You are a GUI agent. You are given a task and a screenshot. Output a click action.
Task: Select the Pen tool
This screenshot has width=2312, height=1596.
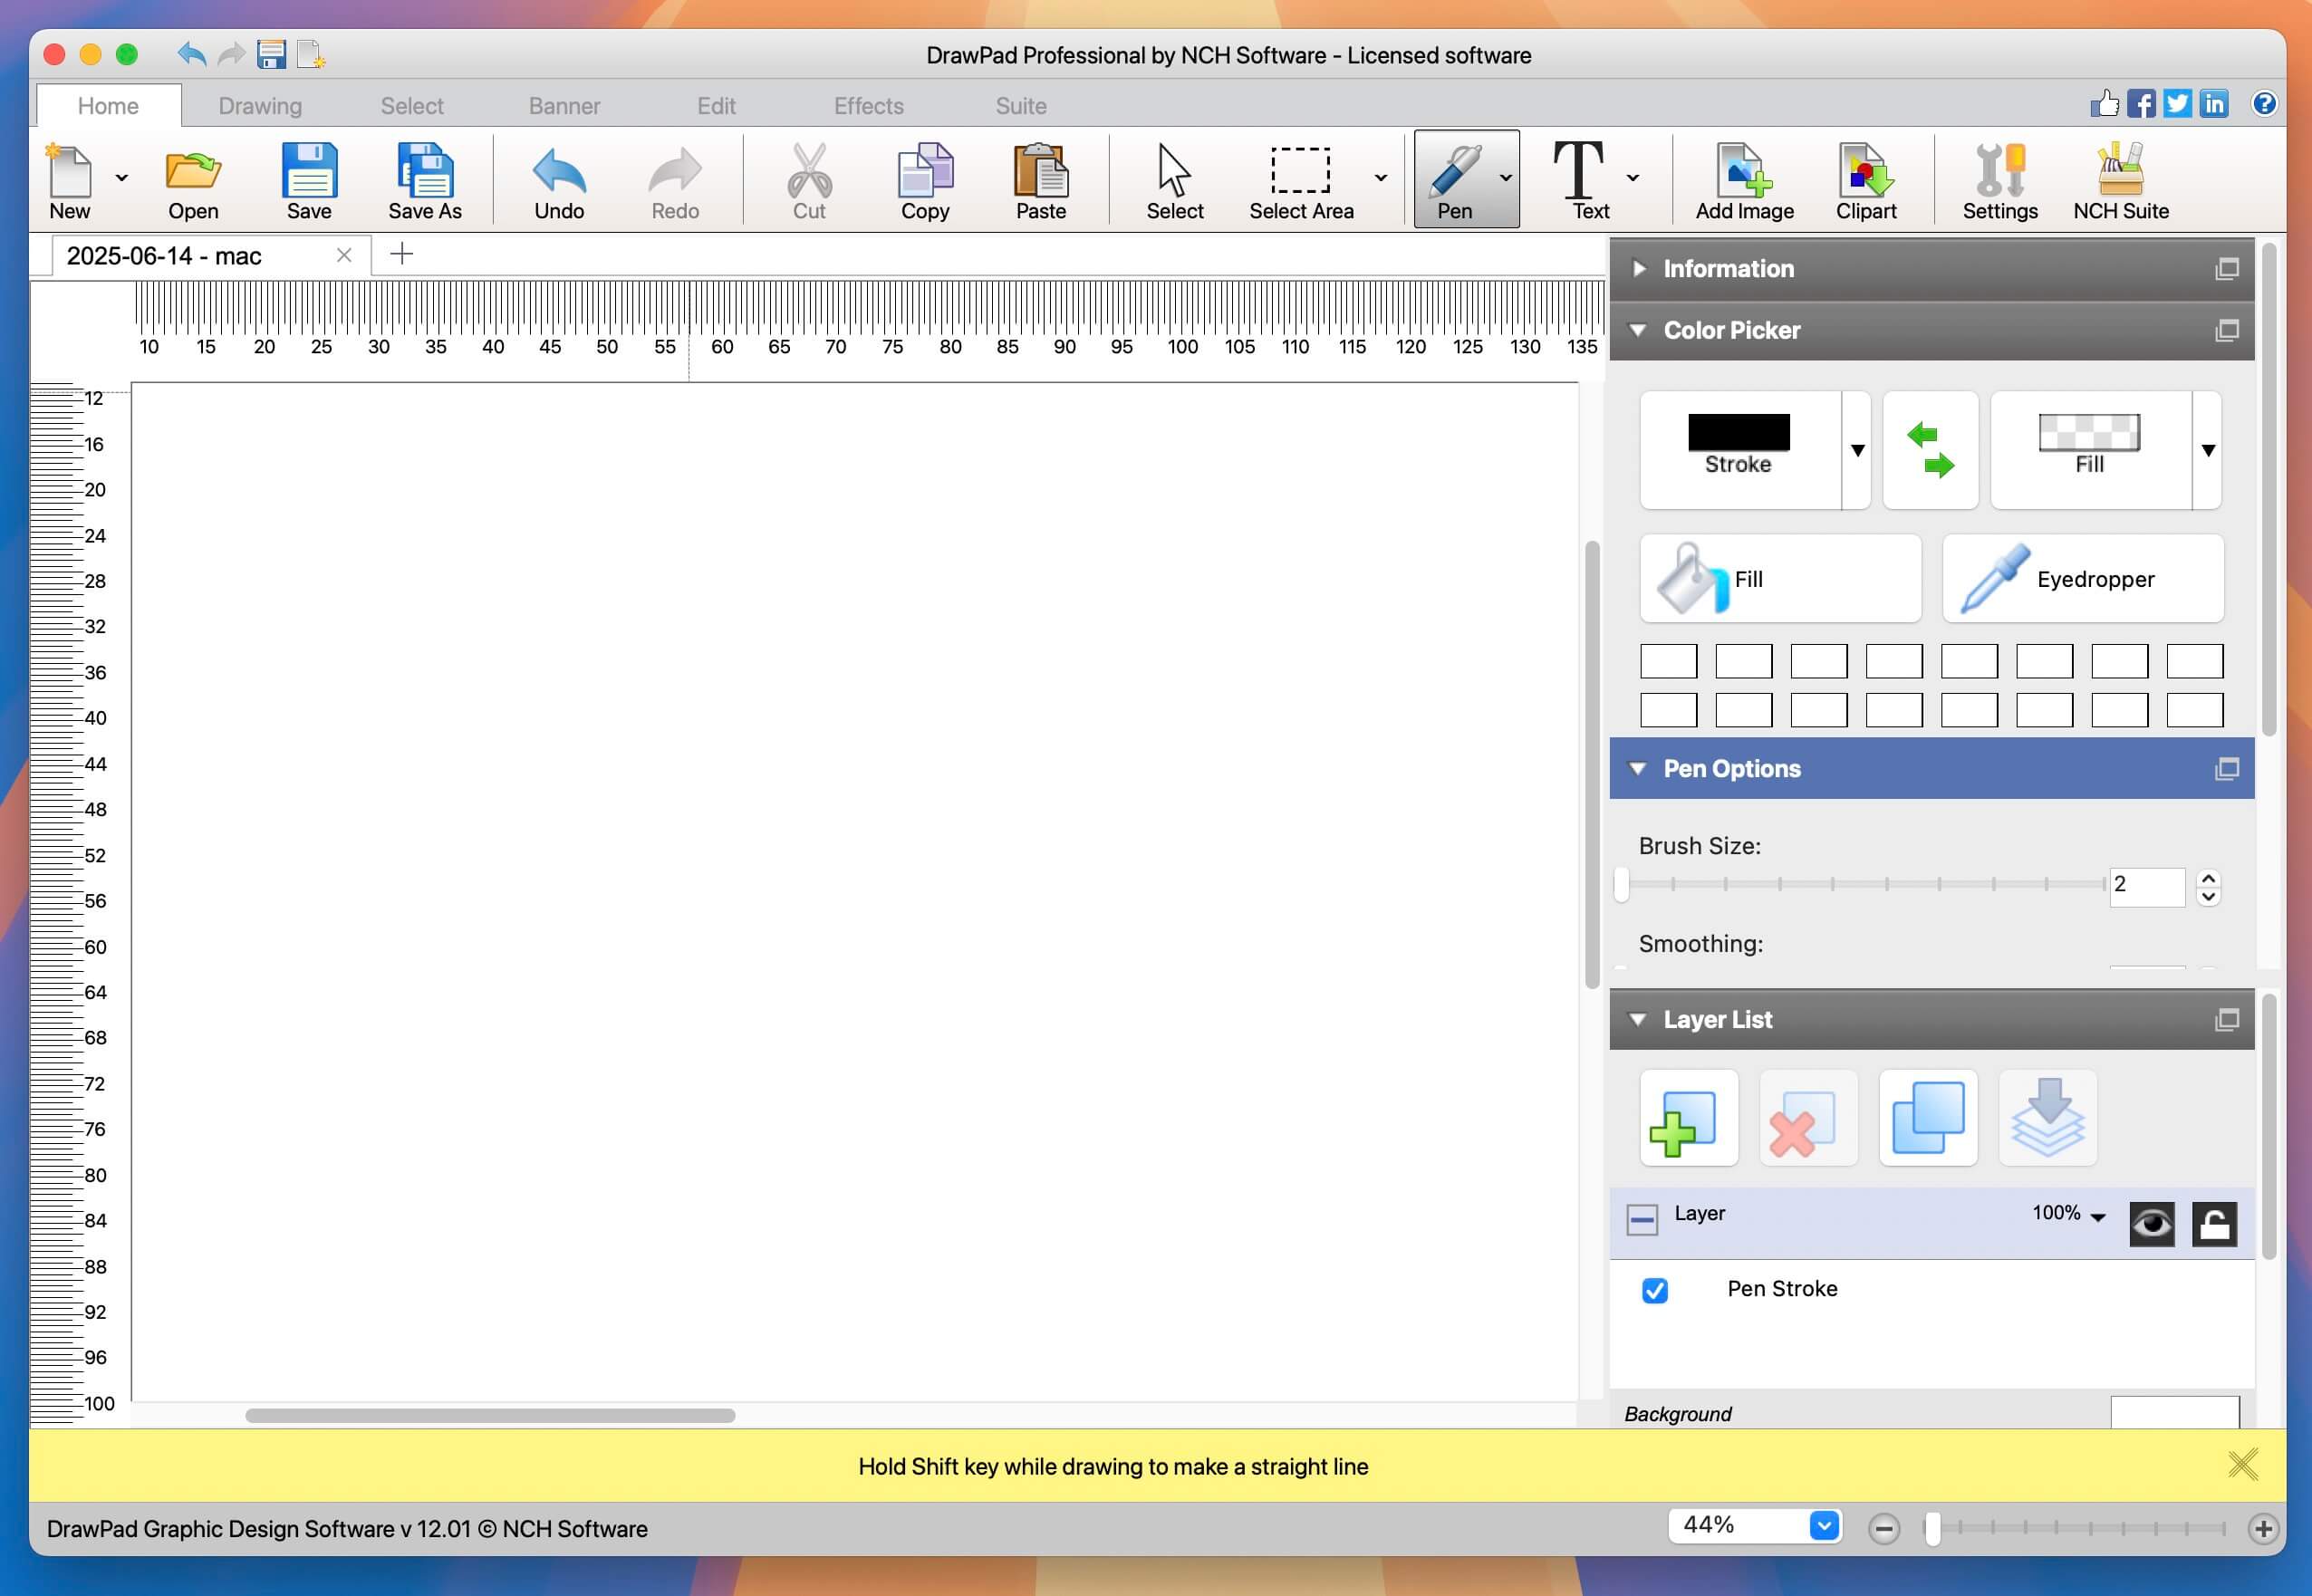(1455, 180)
